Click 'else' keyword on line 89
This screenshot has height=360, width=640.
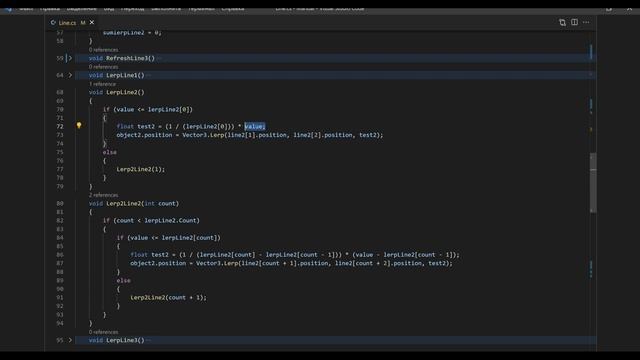tap(123, 280)
